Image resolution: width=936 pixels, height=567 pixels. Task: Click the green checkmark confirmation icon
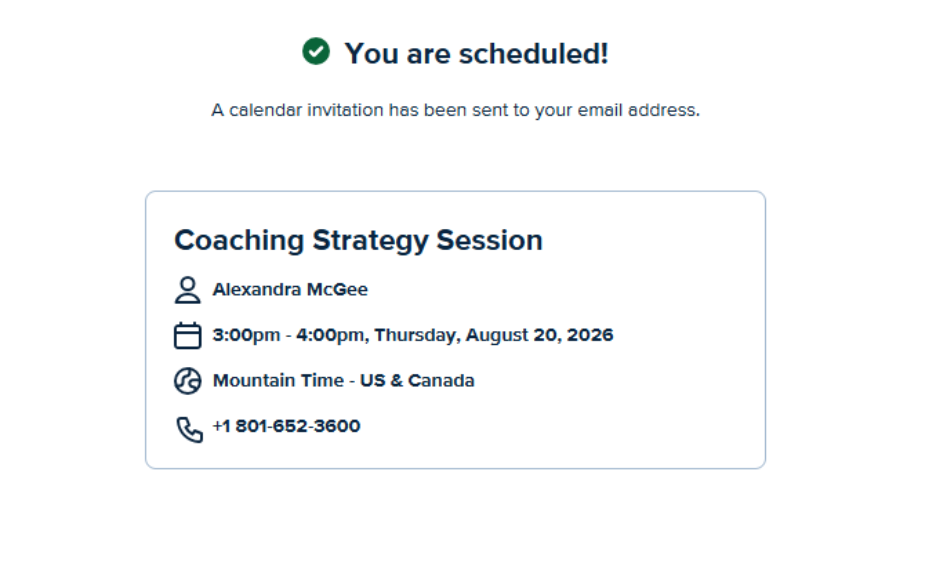click(x=316, y=51)
